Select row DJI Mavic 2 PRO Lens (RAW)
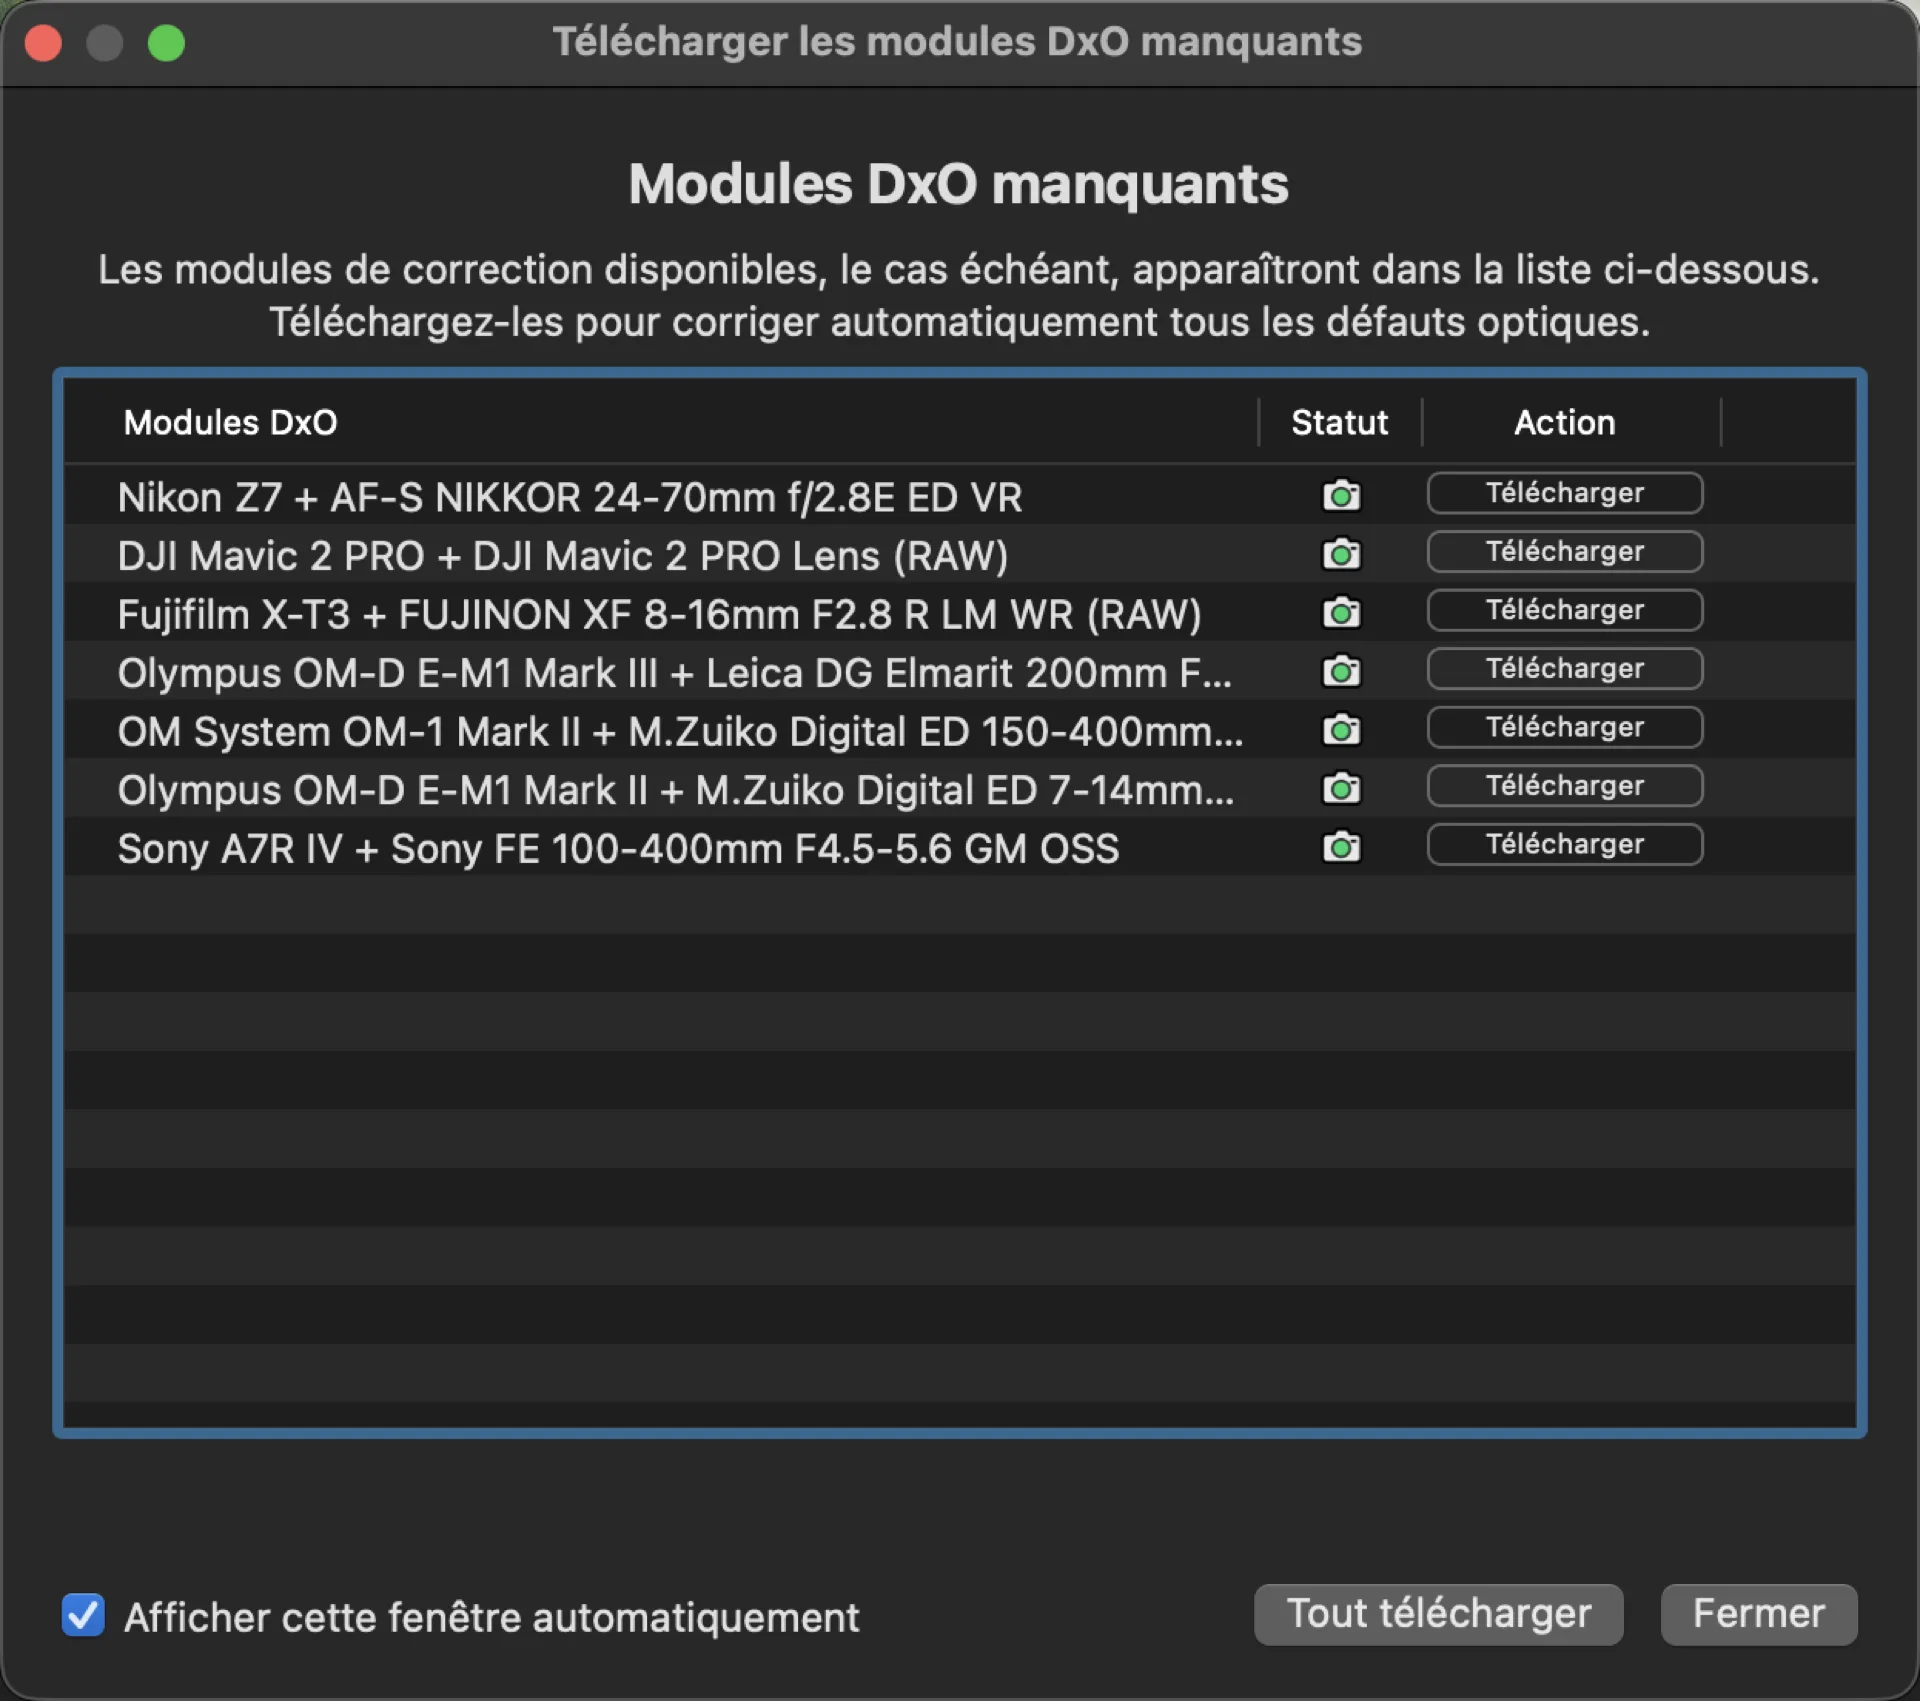This screenshot has height=1701, width=1920. pyautogui.click(x=960, y=554)
